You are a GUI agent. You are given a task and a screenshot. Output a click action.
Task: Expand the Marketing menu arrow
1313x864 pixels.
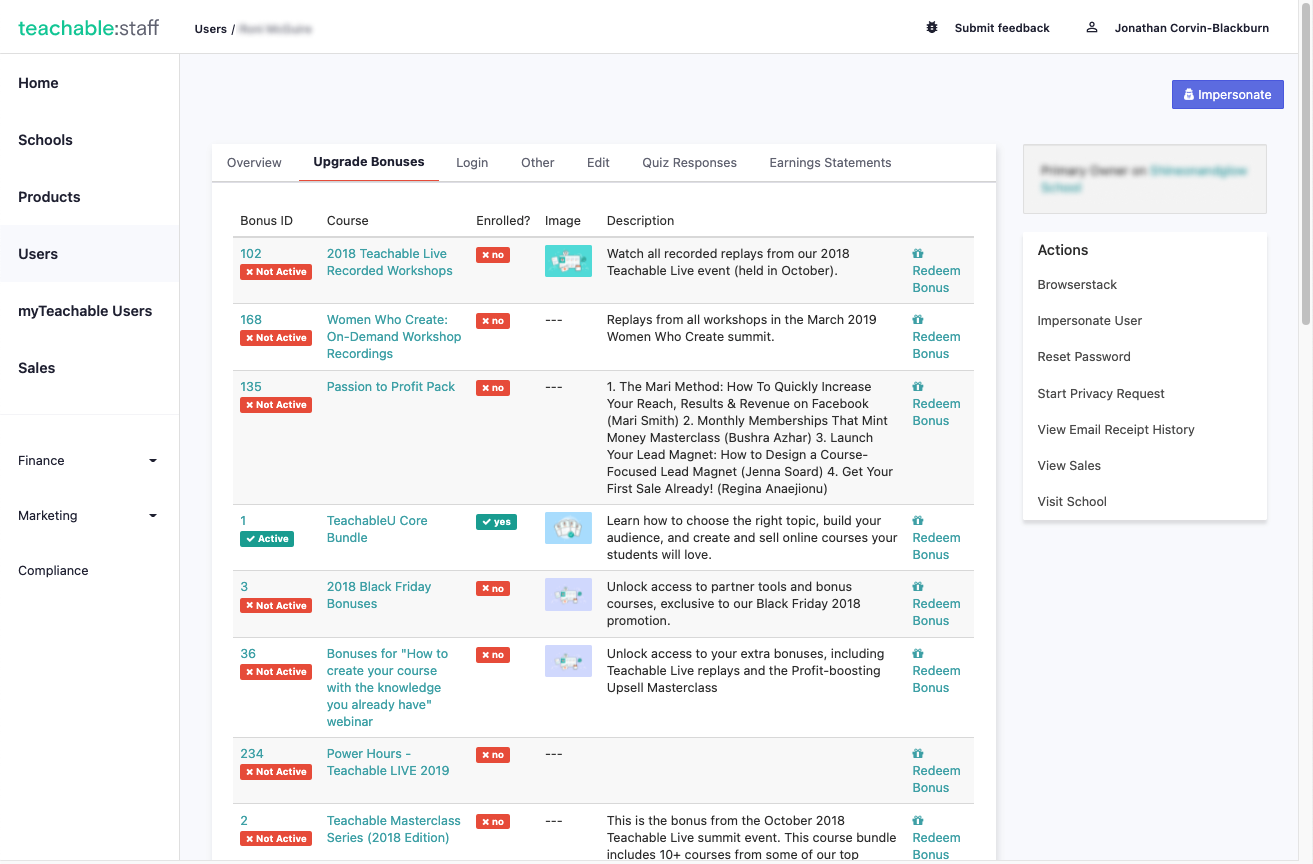point(153,516)
